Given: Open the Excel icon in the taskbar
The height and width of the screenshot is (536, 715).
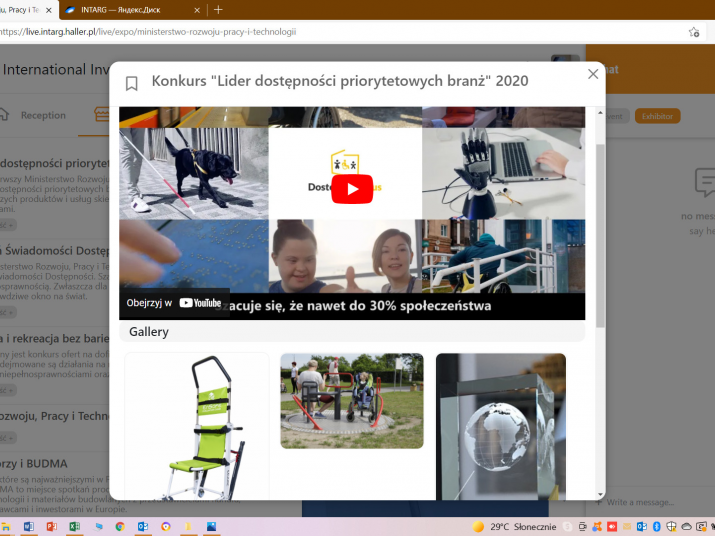Looking at the screenshot, I should pyautogui.click(x=74, y=526).
